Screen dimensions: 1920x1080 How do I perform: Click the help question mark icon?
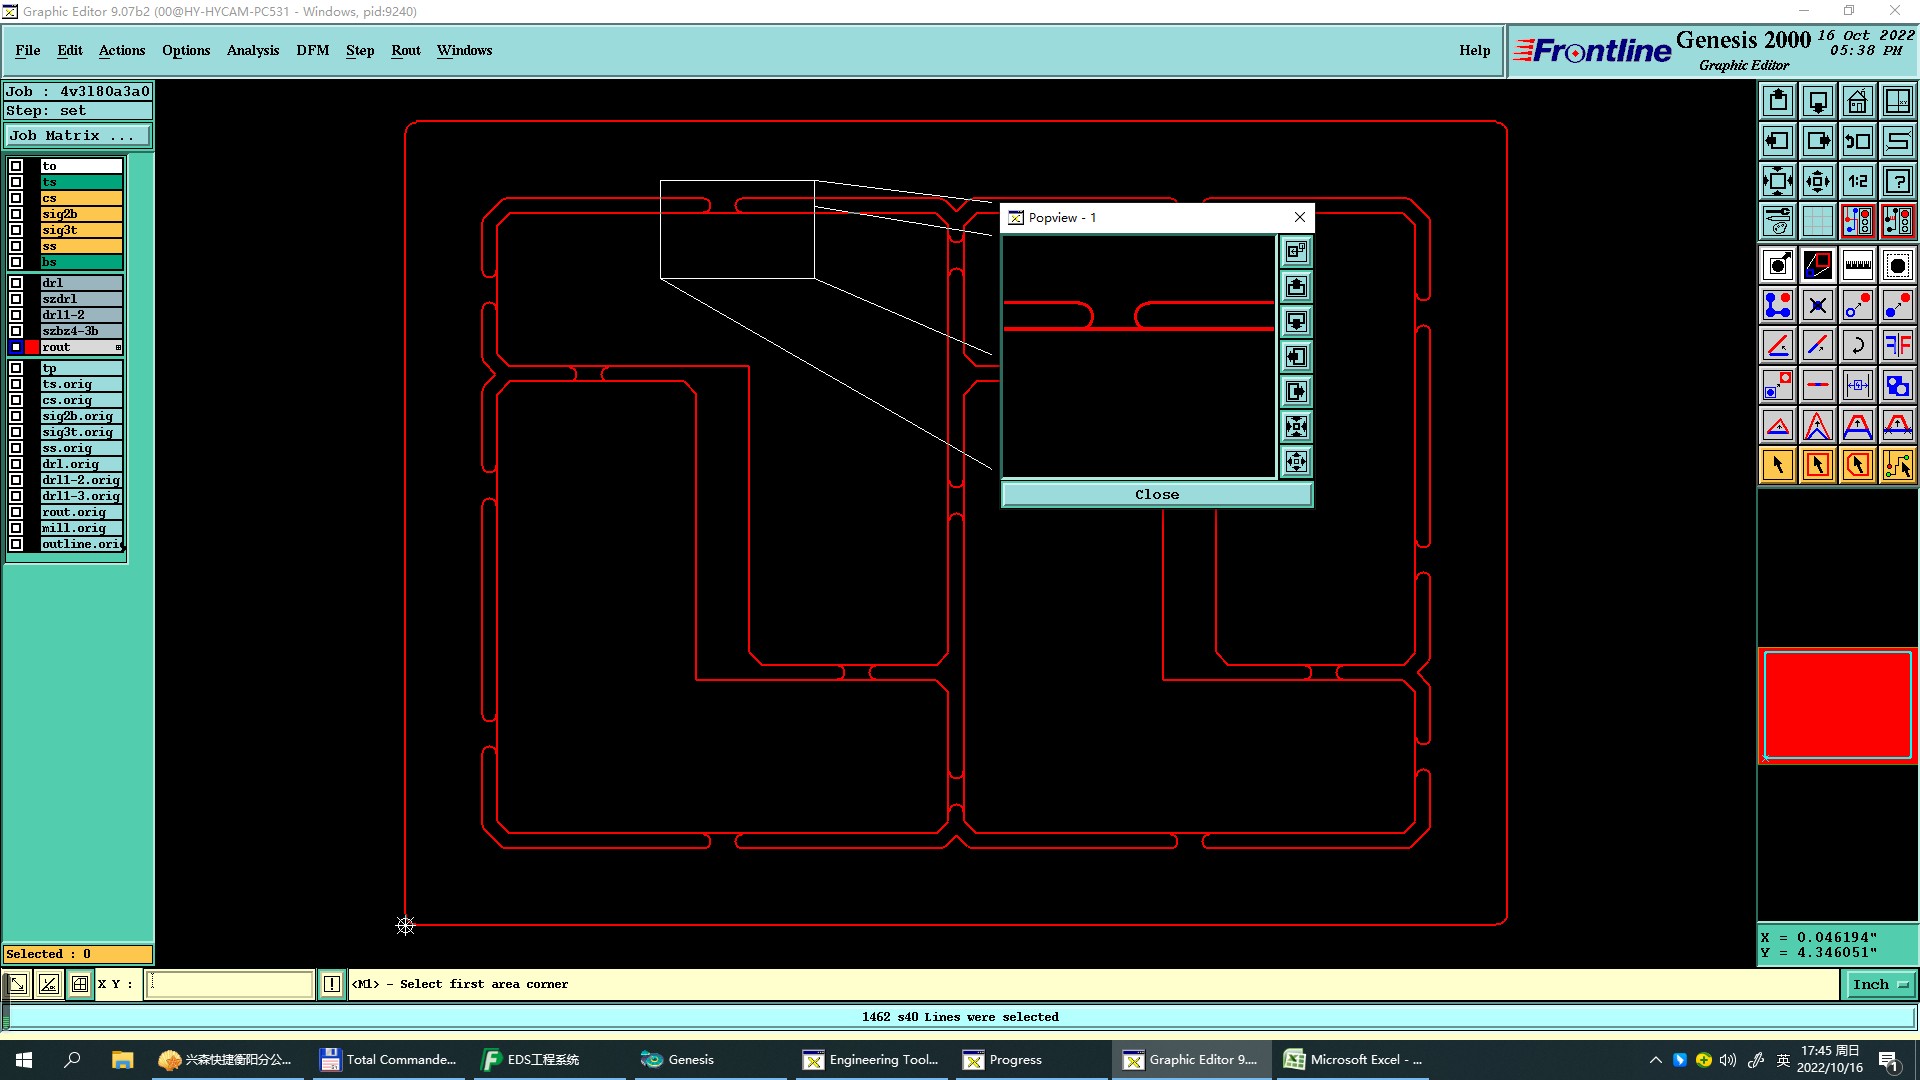[1897, 181]
